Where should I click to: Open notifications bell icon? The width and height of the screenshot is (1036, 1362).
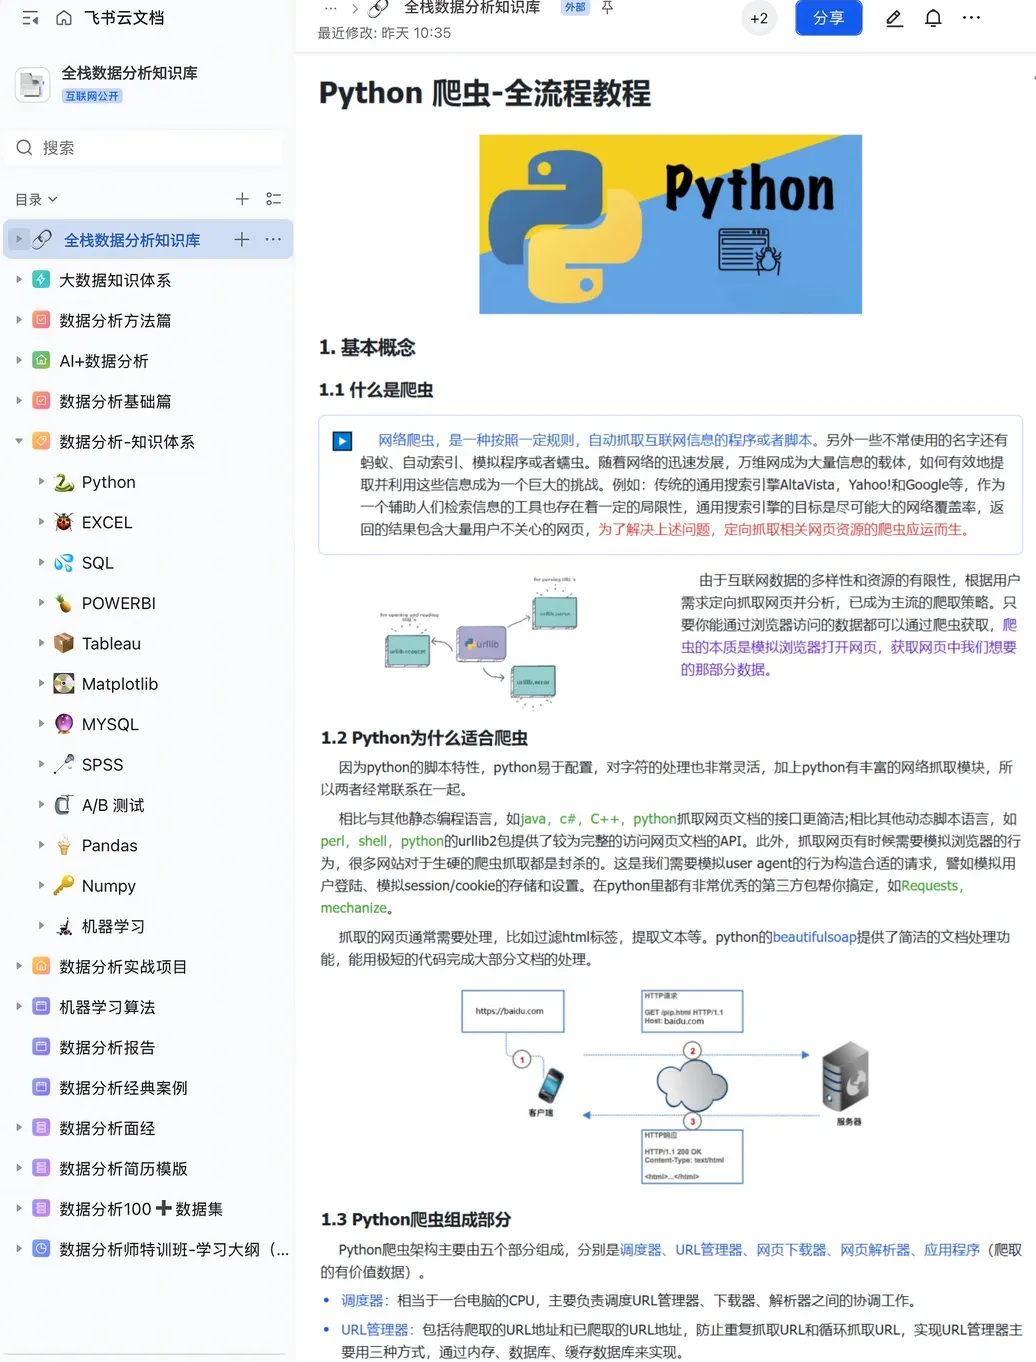pos(933,18)
